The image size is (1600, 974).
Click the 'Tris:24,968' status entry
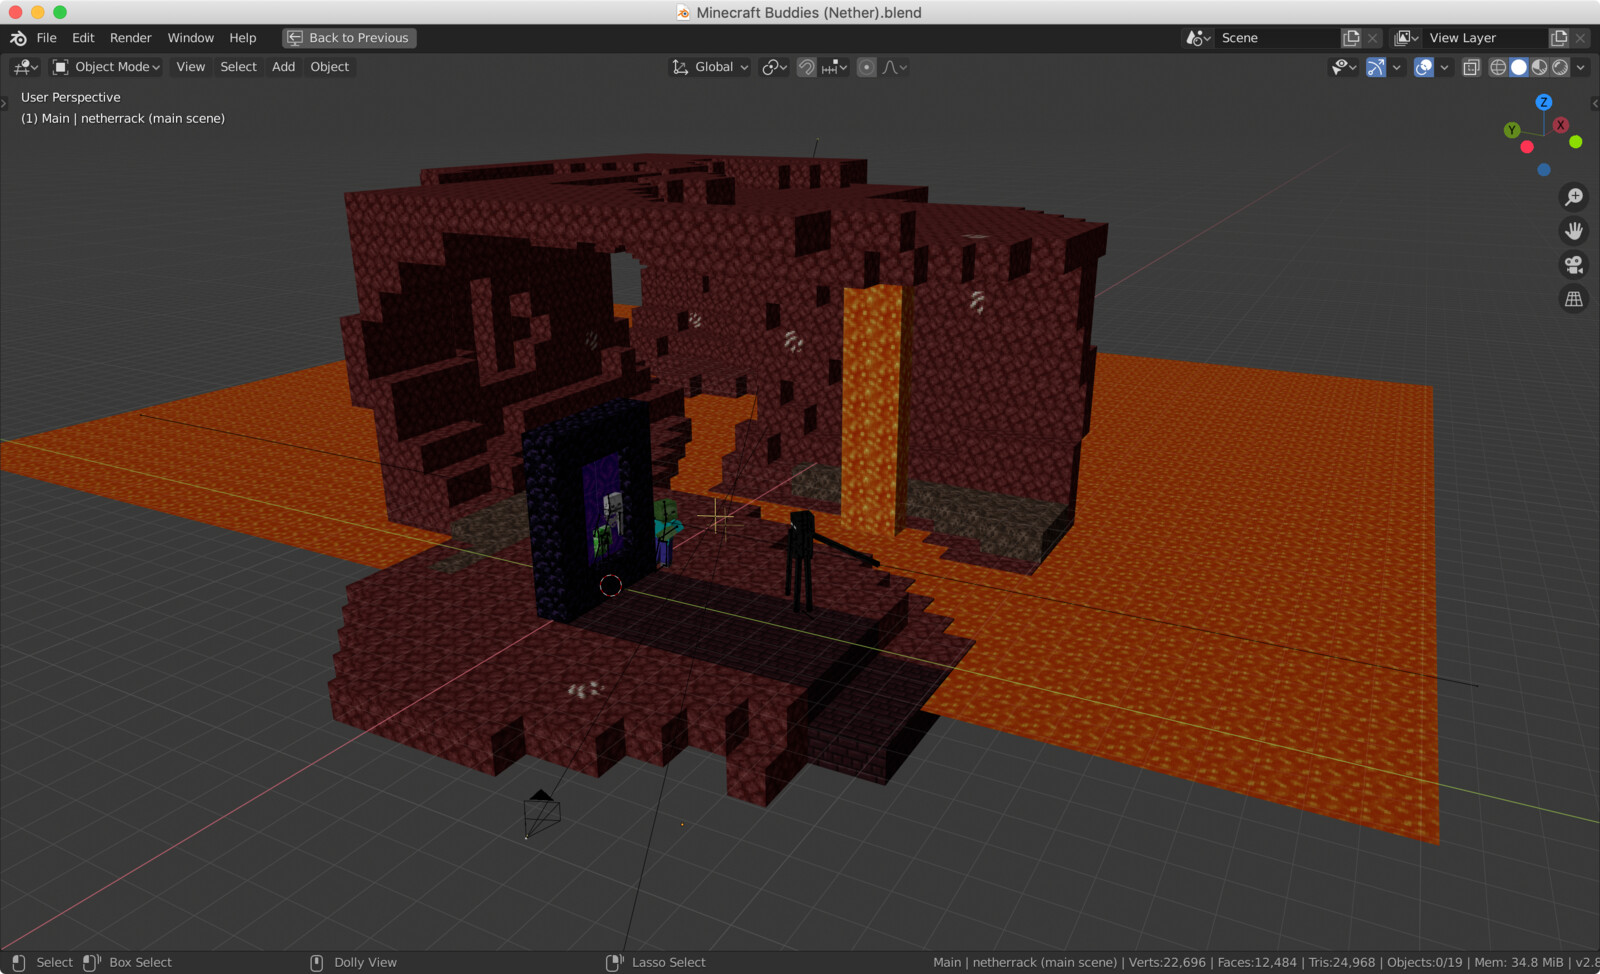1342,962
